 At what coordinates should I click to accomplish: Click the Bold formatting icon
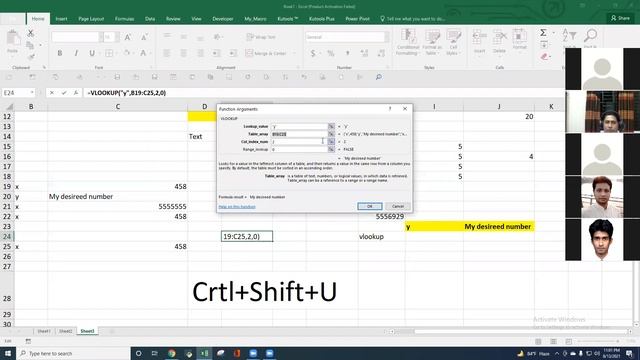[60, 53]
